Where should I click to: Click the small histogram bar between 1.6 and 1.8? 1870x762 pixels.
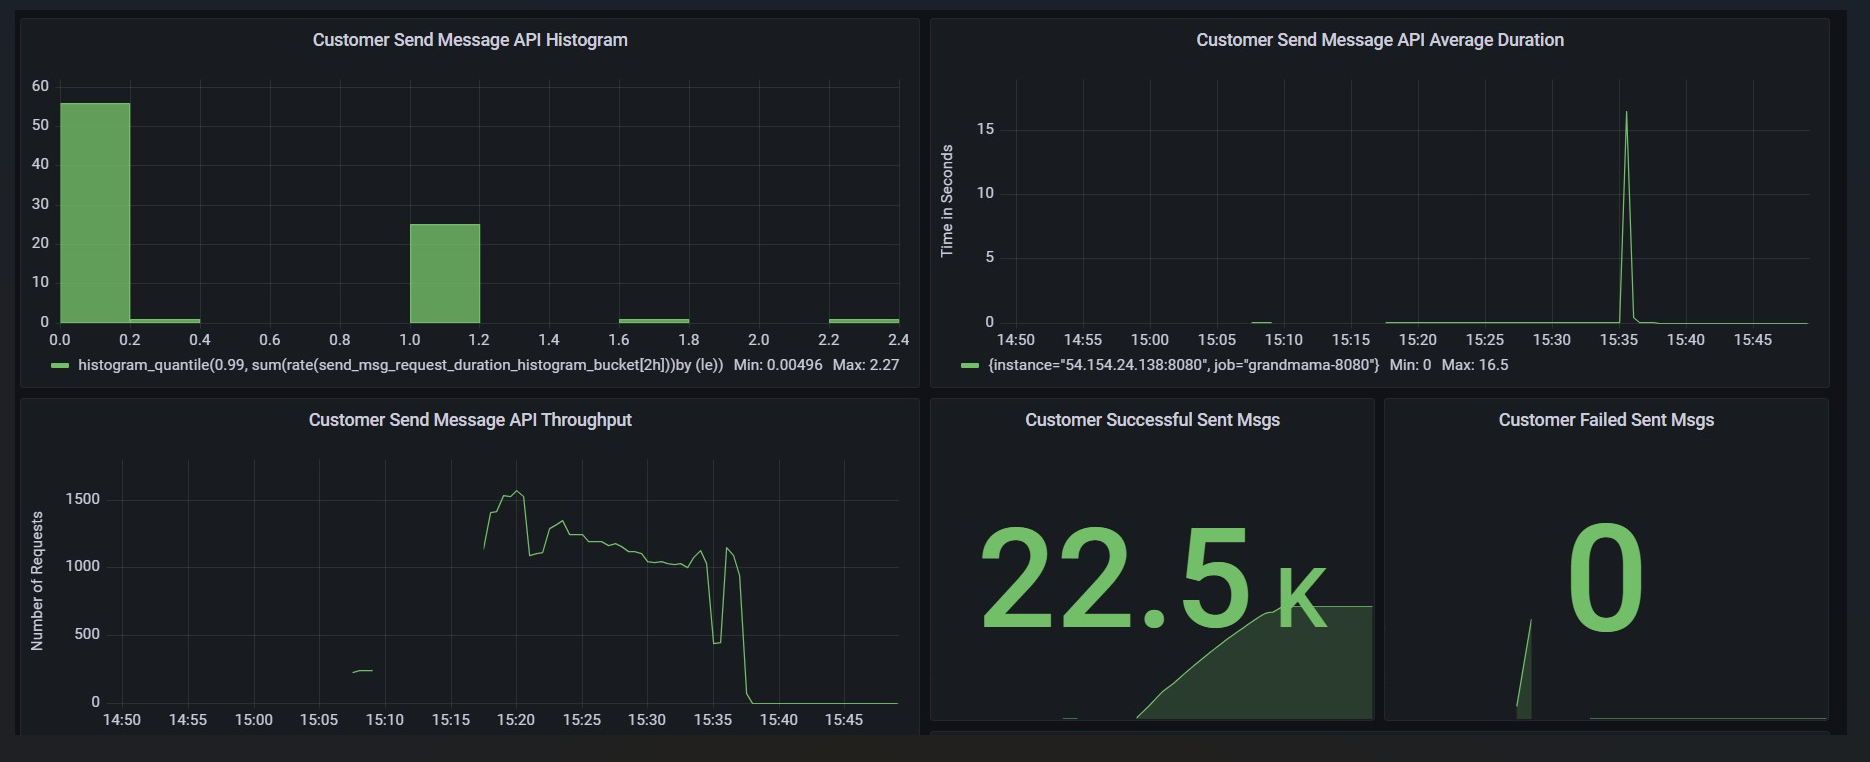coord(654,320)
